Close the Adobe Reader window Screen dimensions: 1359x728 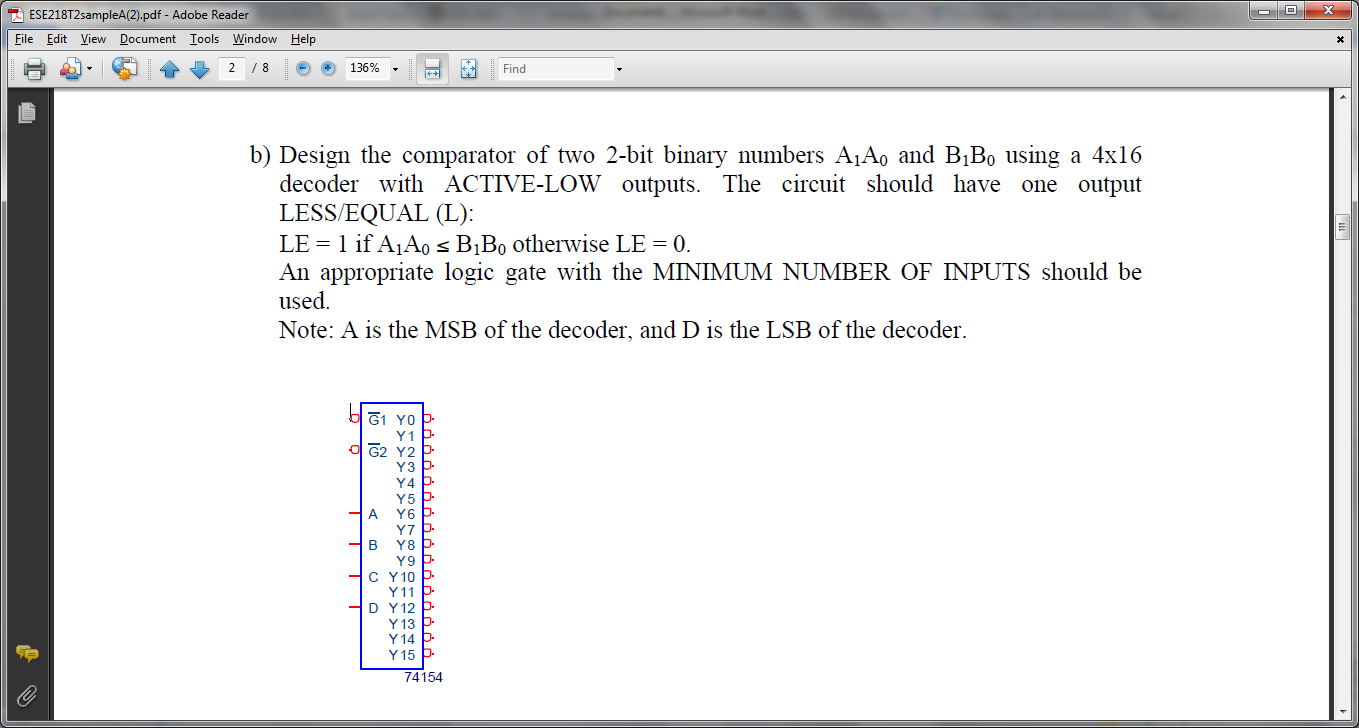point(1329,11)
